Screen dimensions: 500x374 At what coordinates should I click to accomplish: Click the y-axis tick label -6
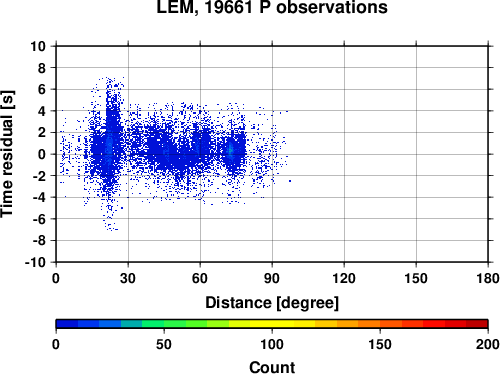[x=39, y=219]
